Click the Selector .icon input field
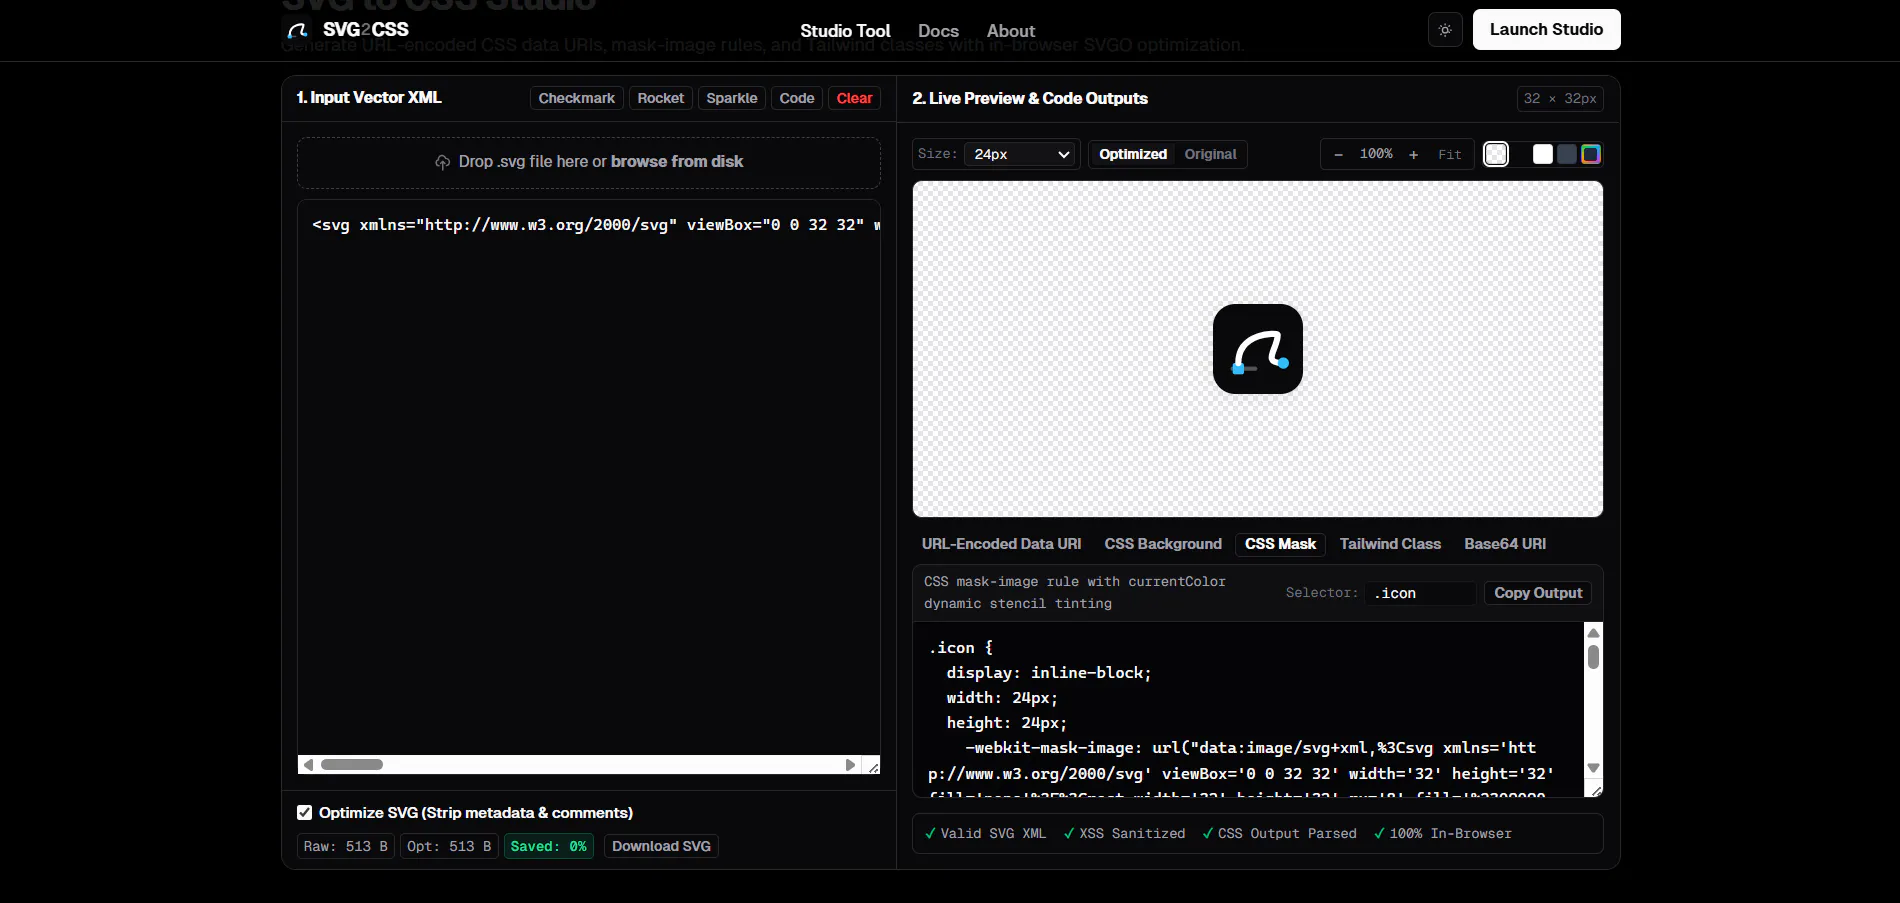 point(1420,593)
